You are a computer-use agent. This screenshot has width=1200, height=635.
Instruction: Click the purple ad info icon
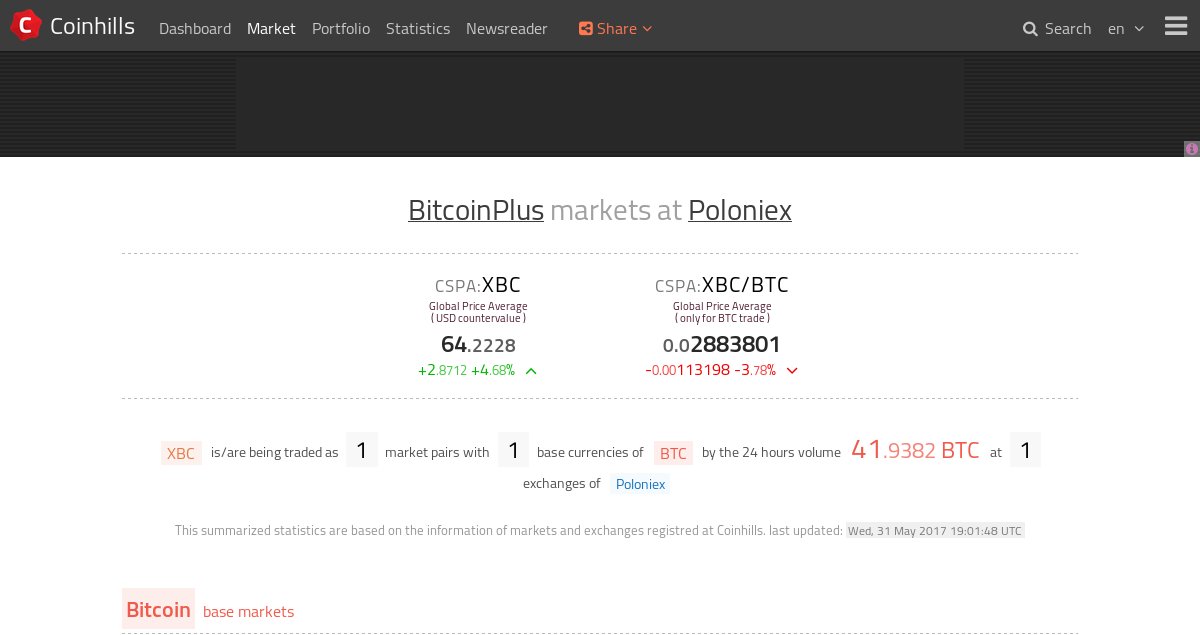click(x=1192, y=149)
